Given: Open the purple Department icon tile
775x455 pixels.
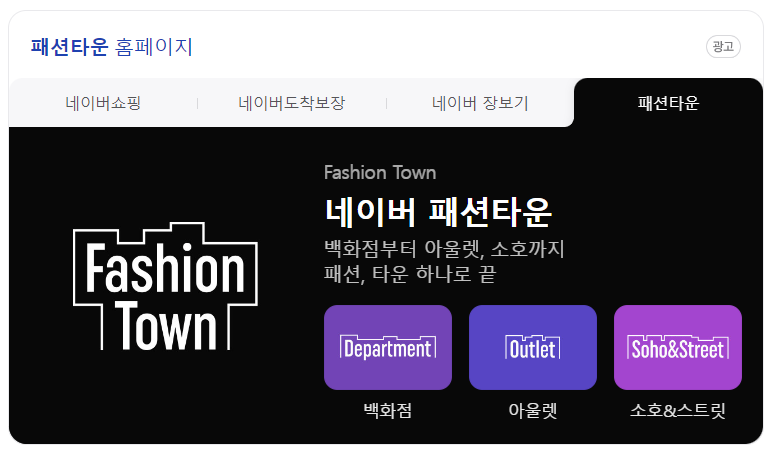Looking at the screenshot, I should coord(388,347).
